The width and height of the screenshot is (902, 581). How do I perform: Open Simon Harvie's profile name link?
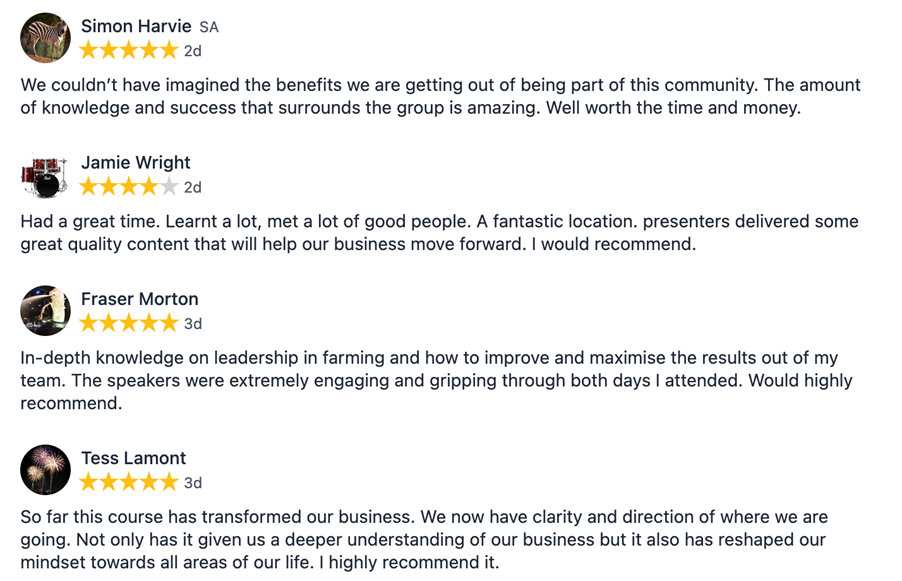136,26
